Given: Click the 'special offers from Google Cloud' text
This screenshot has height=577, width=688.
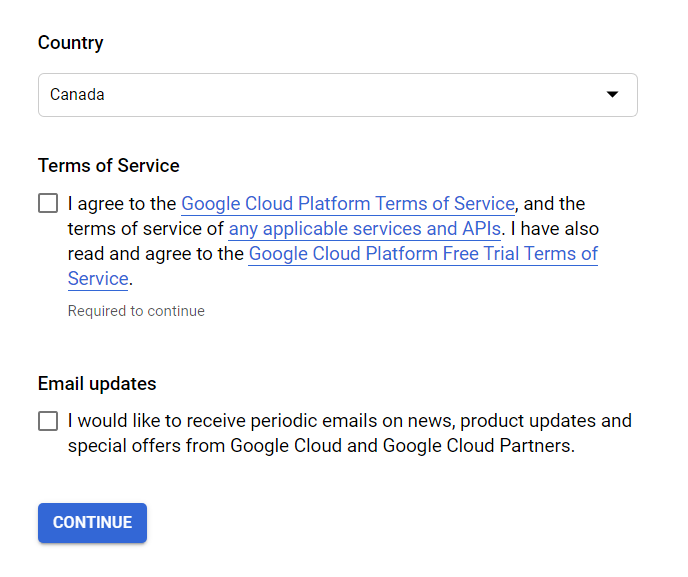Looking at the screenshot, I should (x=205, y=446).
